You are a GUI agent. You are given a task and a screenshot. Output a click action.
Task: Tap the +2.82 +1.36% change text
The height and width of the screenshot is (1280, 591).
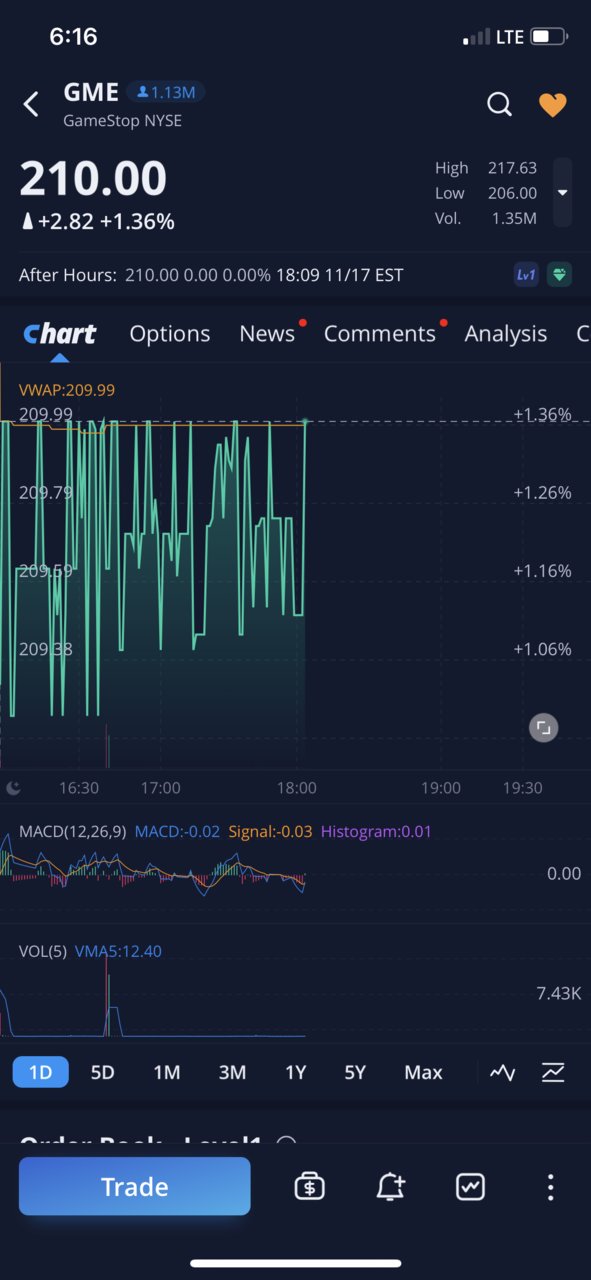[x=106, y=222]
